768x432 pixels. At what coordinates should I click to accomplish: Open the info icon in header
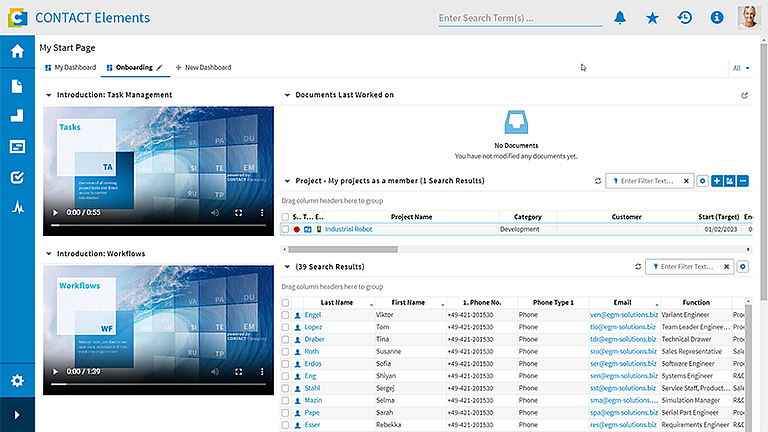(x=717, y=18)
